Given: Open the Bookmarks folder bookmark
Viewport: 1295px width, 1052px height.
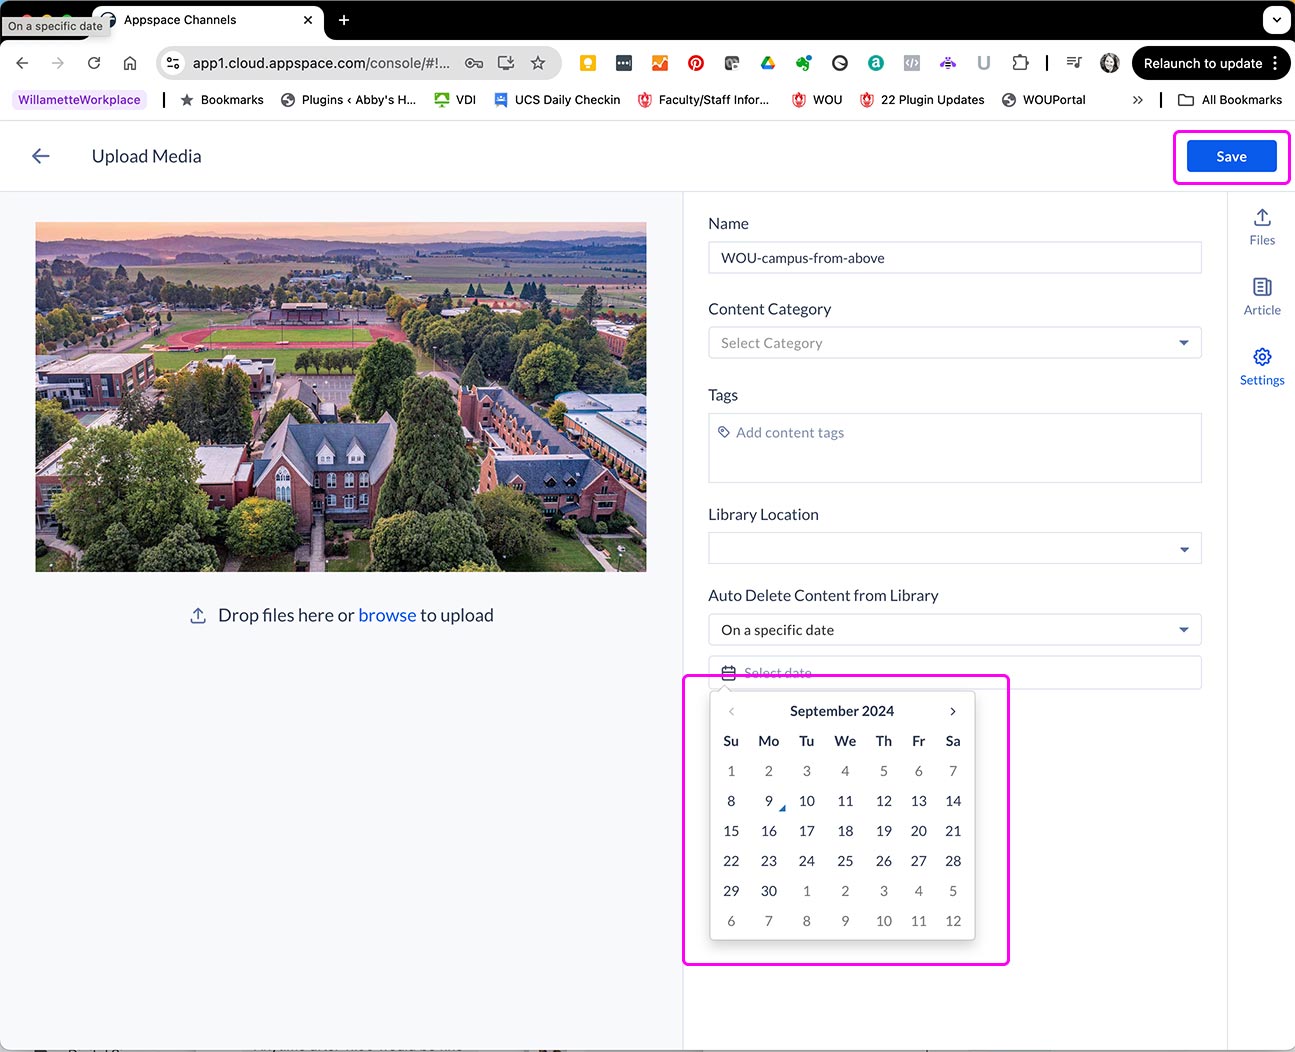Looking at the screenshot, I should [x=222, y=100].
